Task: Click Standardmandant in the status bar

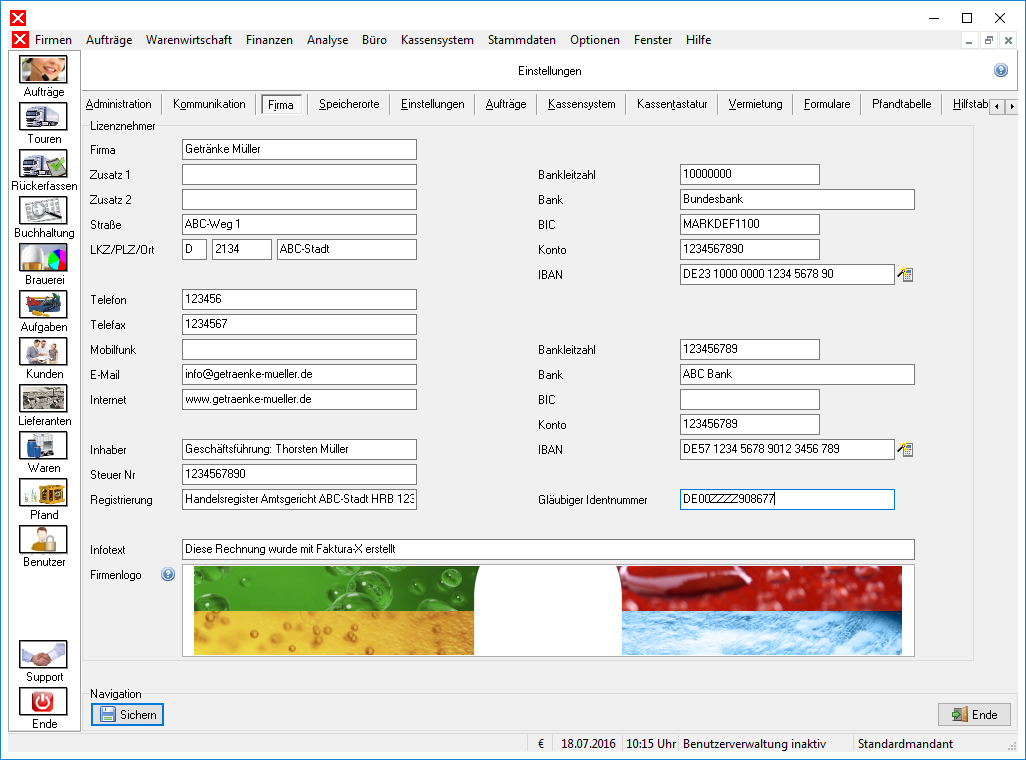Action: coord(905,744)
